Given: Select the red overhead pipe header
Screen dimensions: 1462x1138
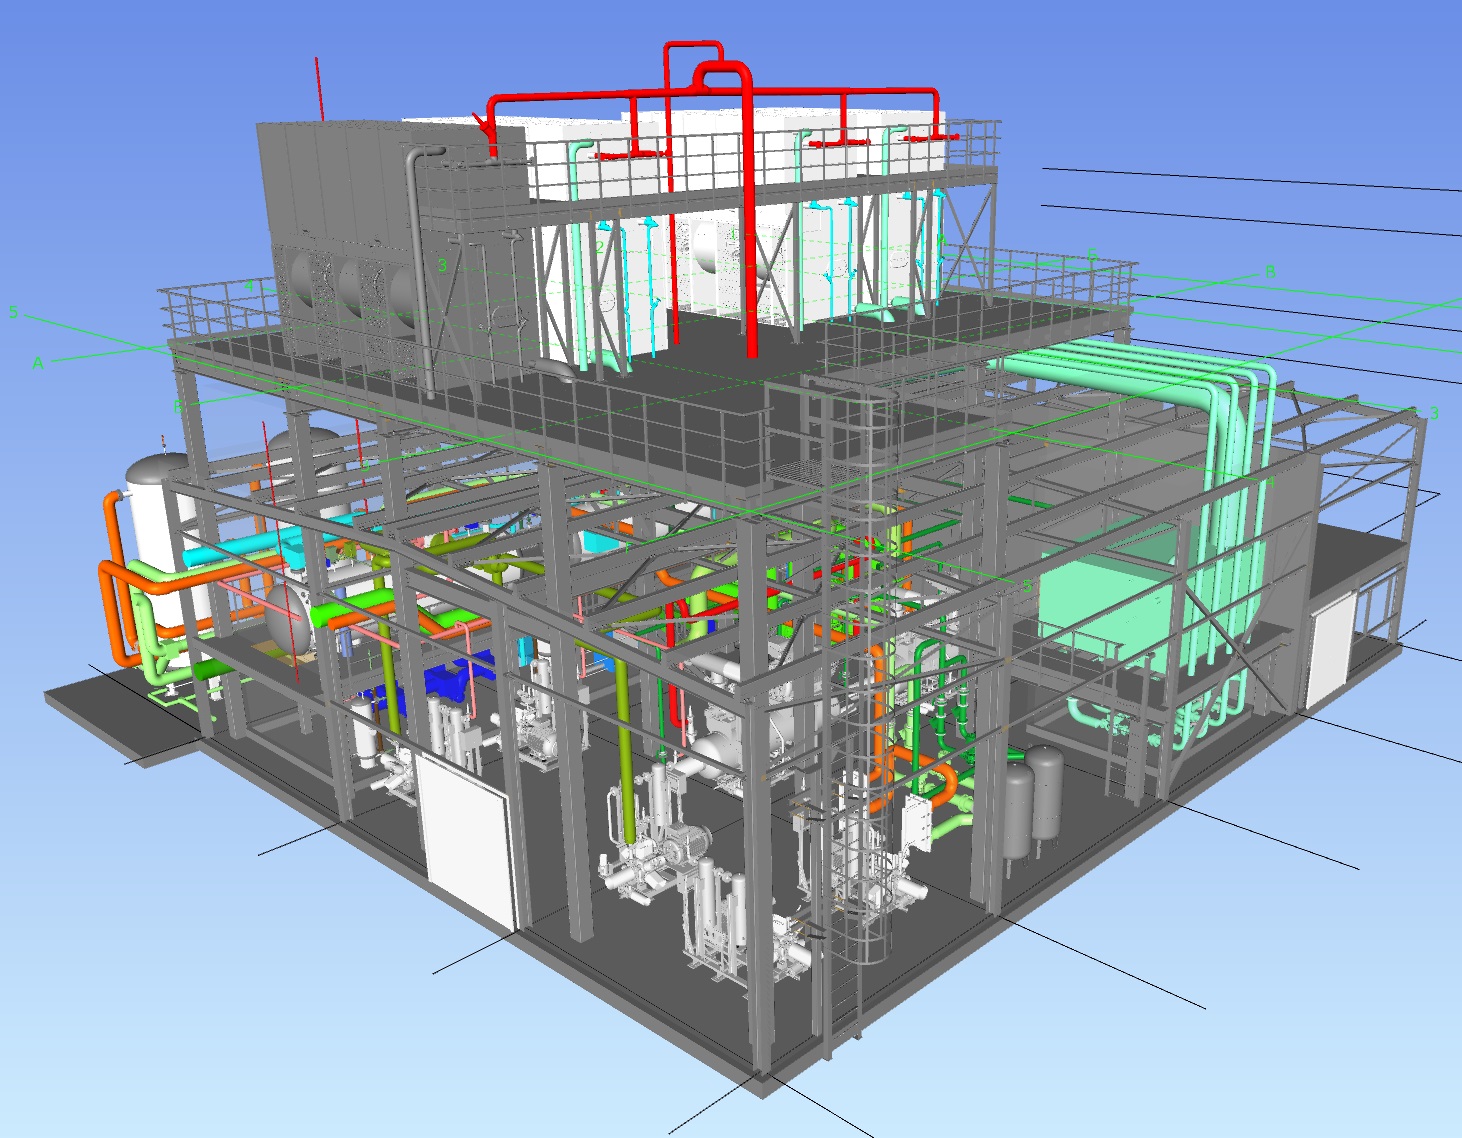Looking at the screenshot, I should 700,96.
